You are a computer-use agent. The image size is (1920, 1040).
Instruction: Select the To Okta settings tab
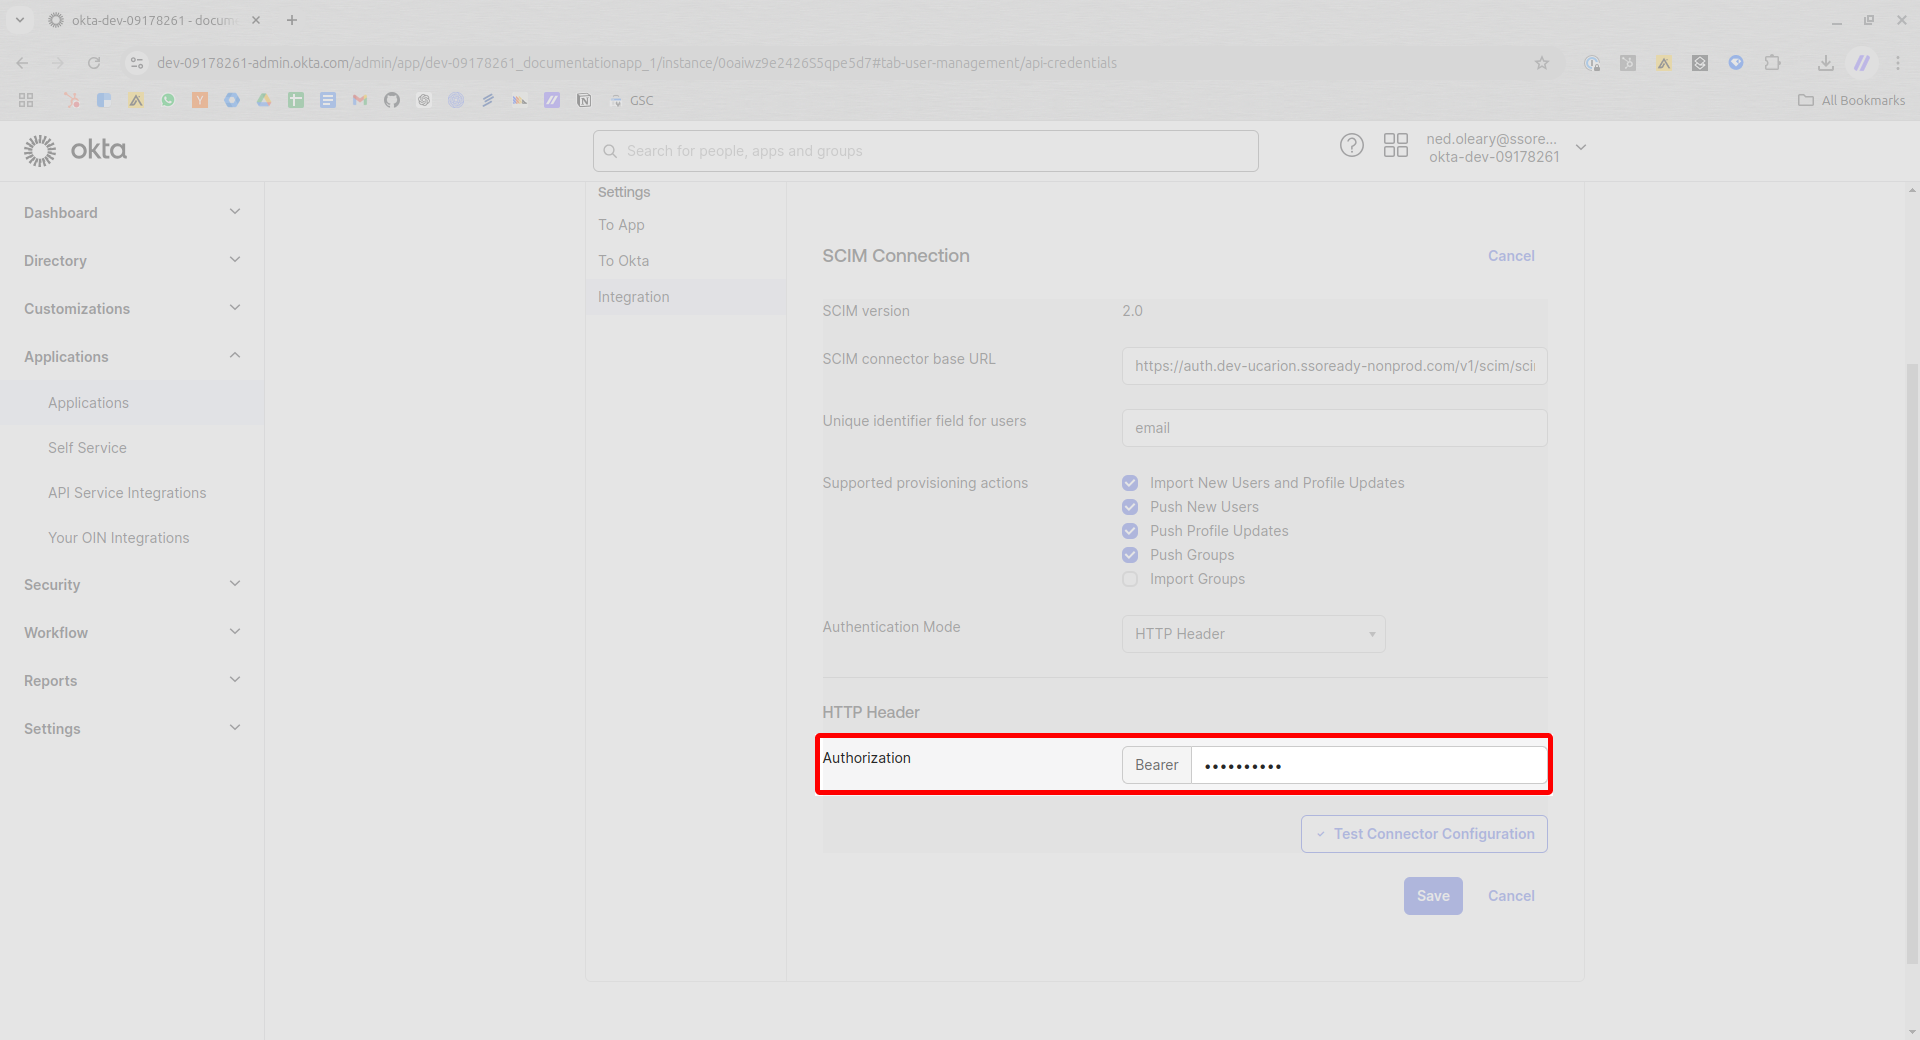[x=623, y=261]
